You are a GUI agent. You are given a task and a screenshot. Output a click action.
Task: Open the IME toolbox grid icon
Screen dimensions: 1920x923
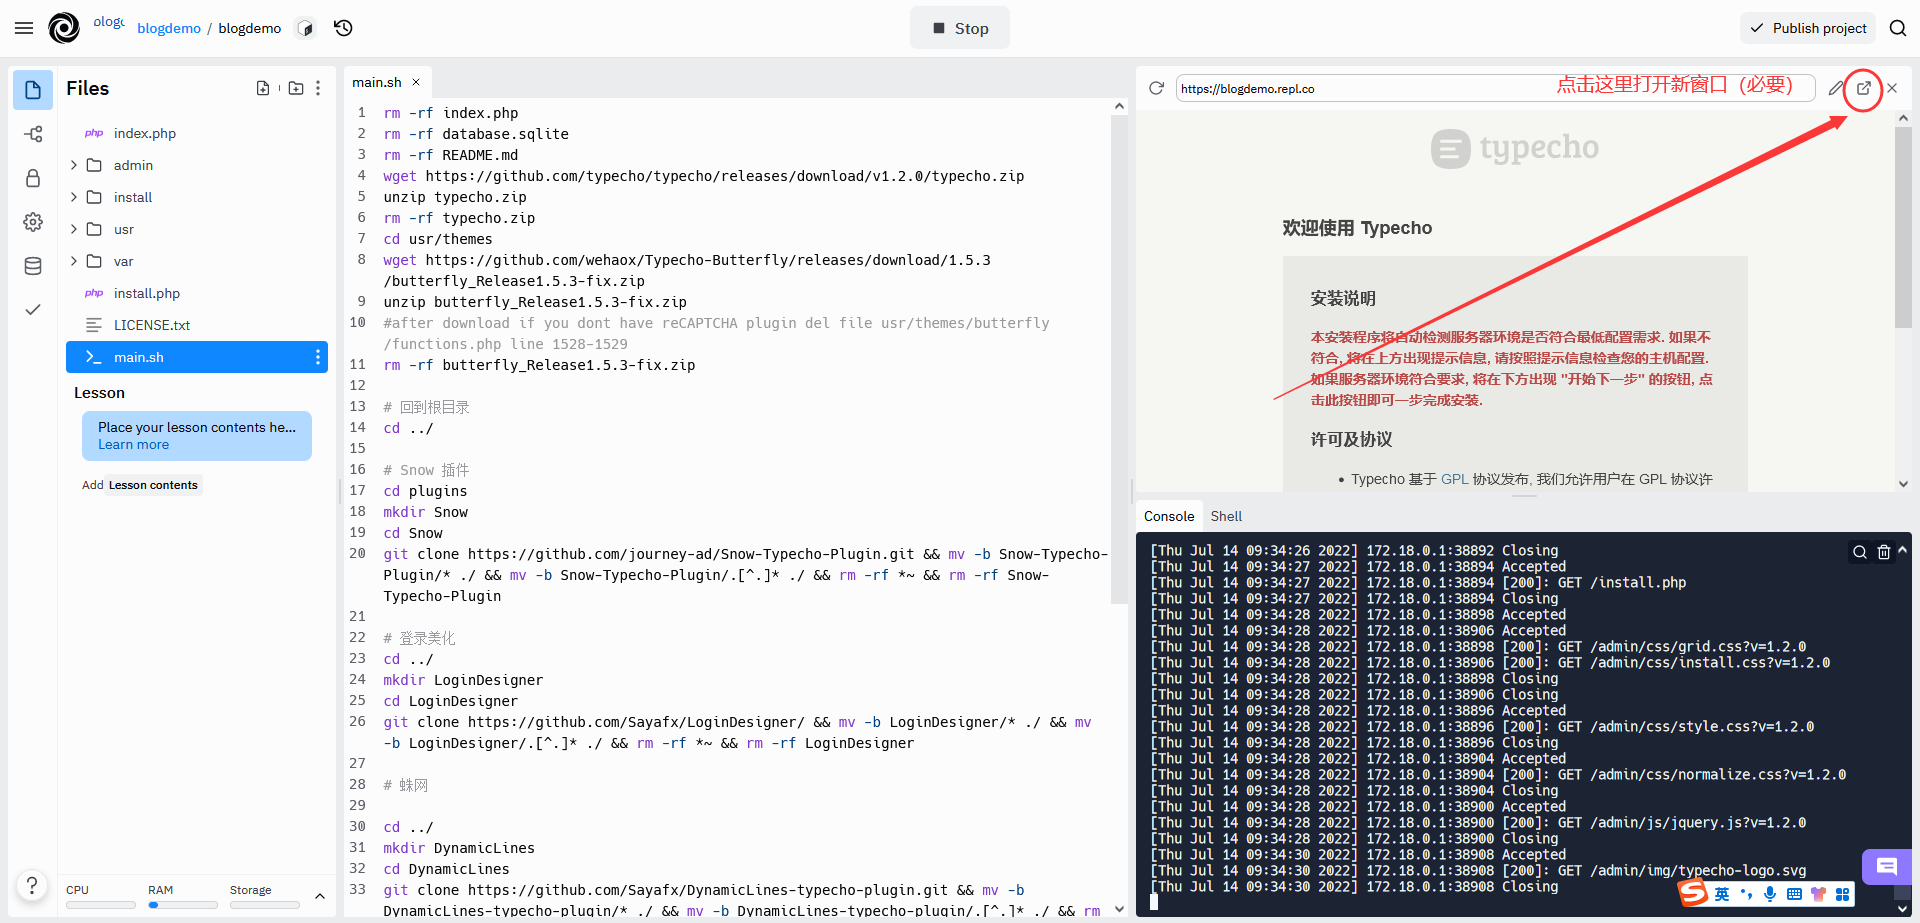point(1842,894)
